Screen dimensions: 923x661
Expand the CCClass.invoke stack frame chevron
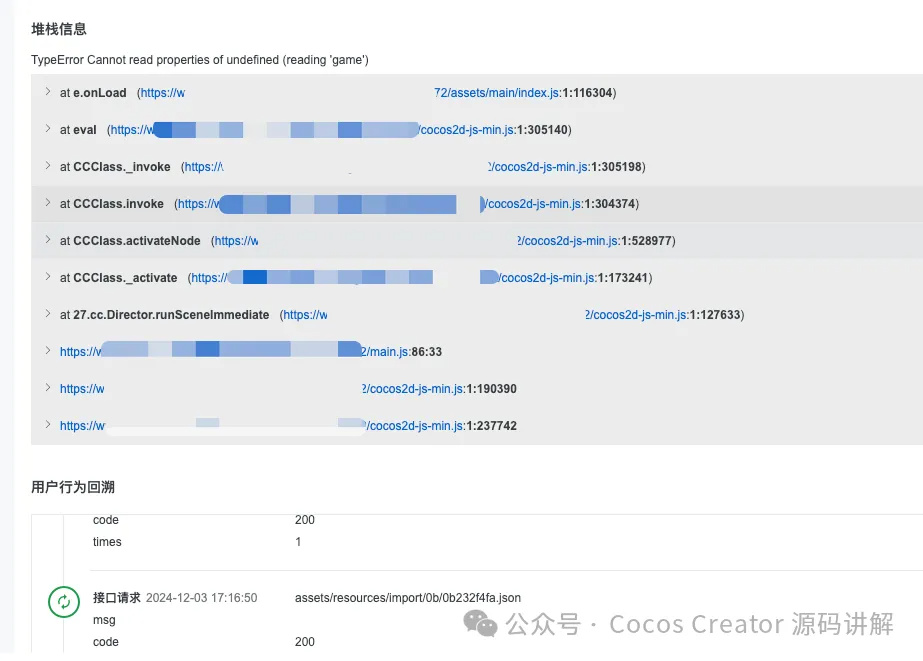click(x=47, y=203)
